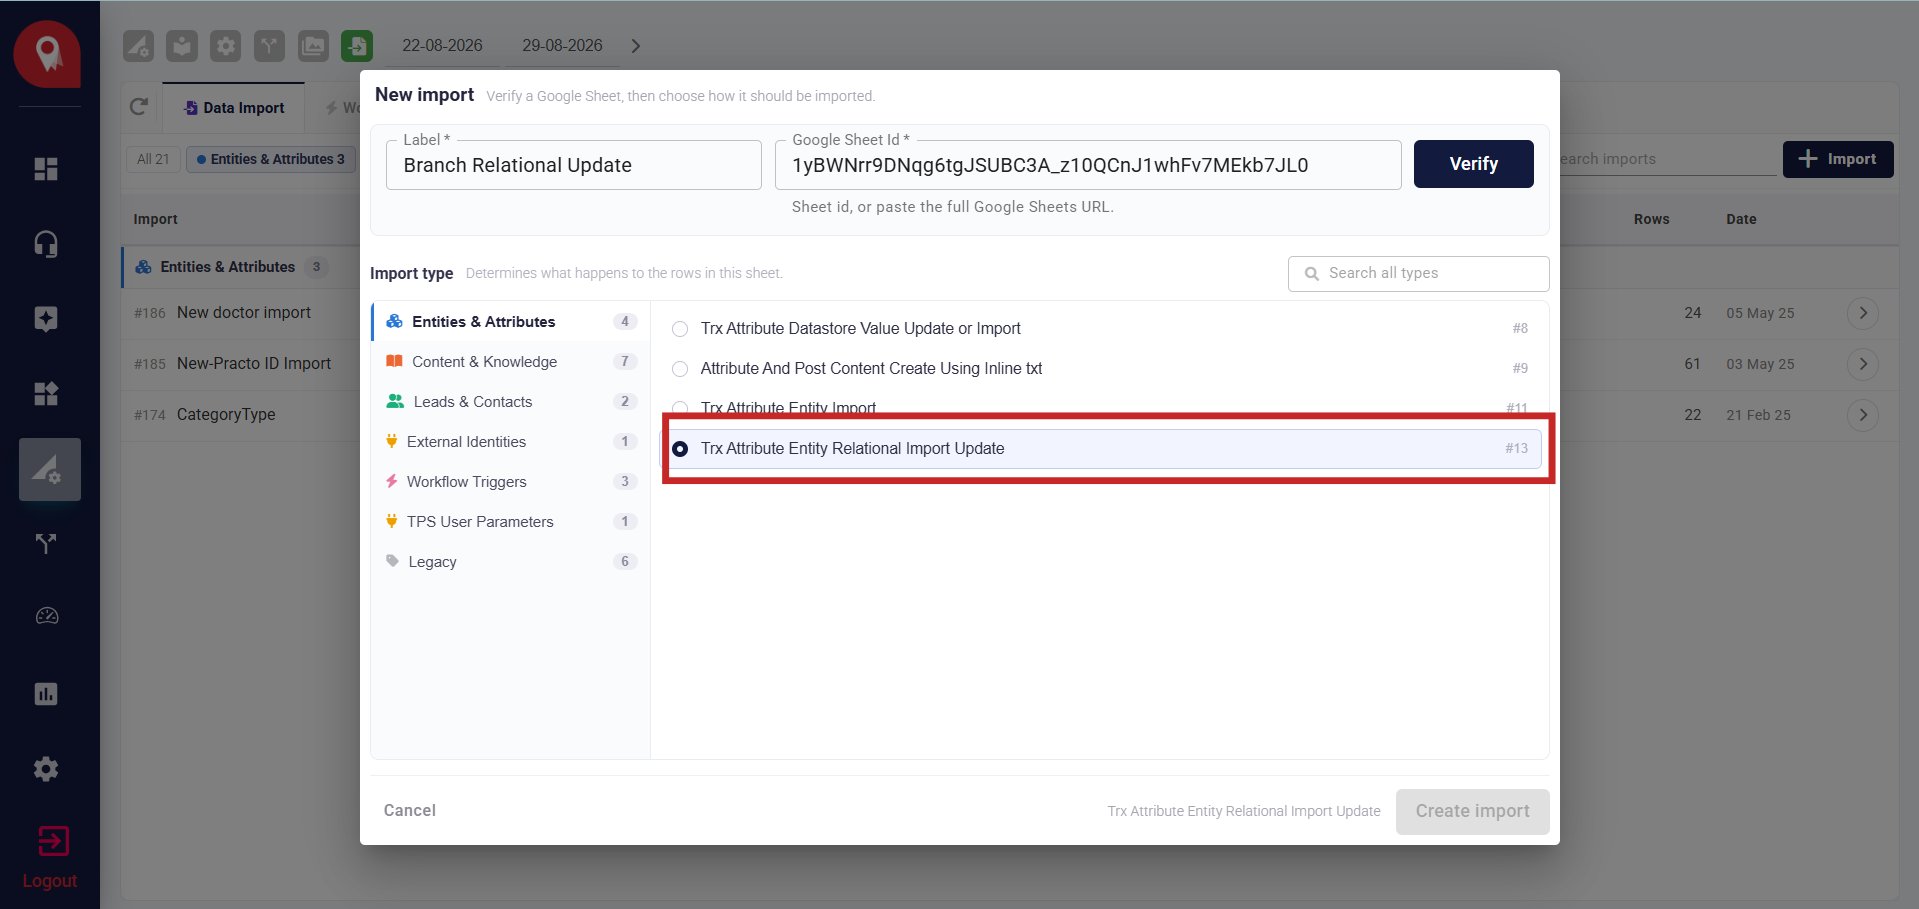Click the Logout icon
Image resolution: width=1919 pixels, height=909 pixels.
click(52, 841)
